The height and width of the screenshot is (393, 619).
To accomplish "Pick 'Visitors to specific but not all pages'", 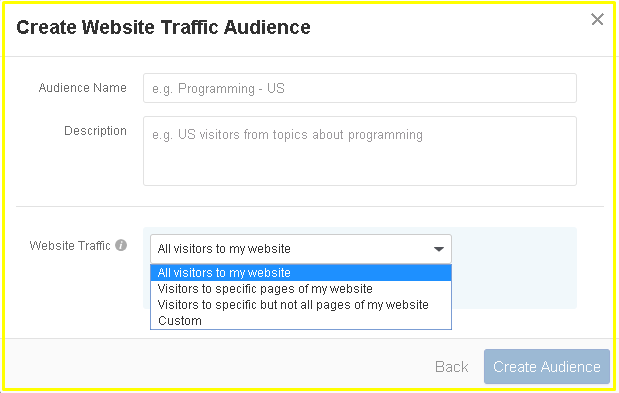I will [301, 305].
